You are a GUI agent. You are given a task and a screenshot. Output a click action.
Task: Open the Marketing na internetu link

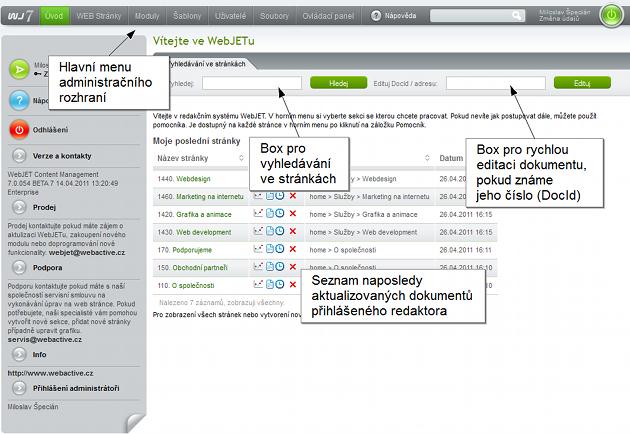click(x=210, y=197)
